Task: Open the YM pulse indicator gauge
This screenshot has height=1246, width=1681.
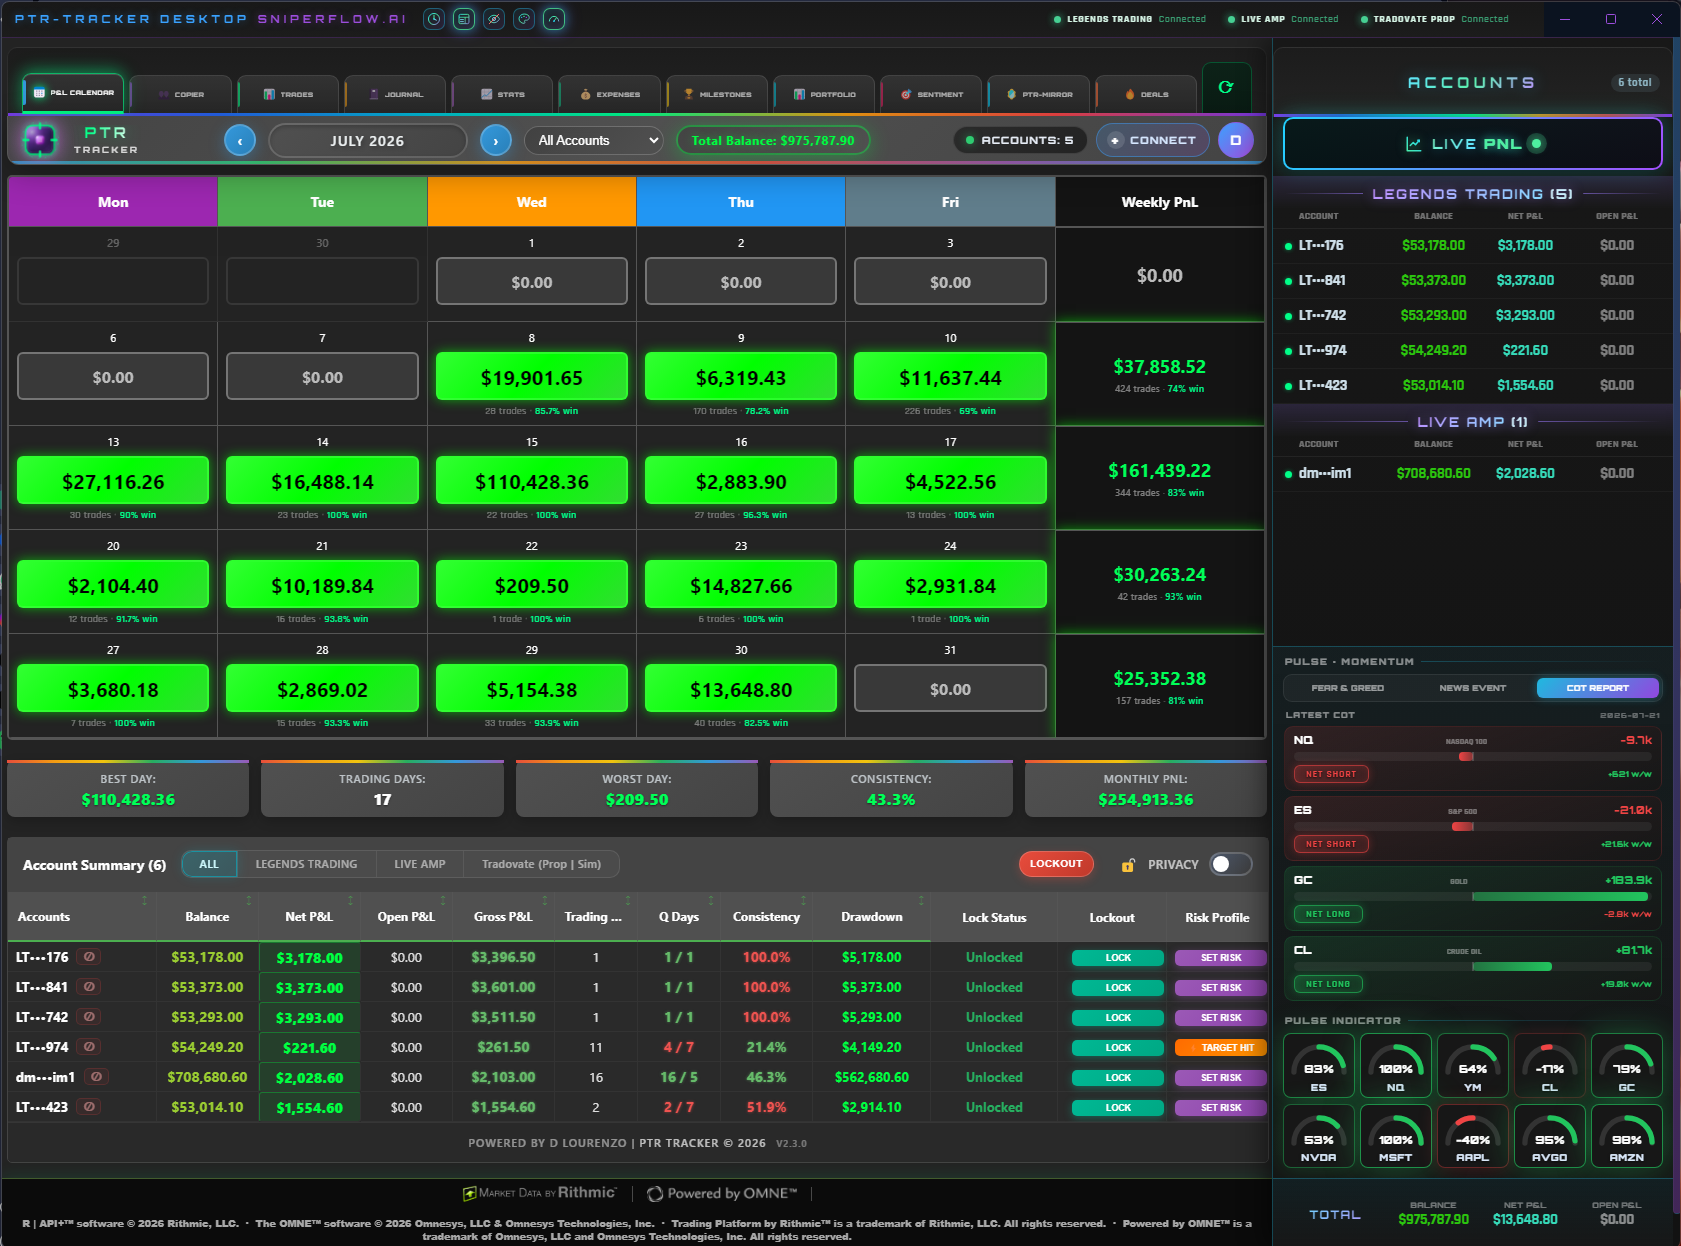Action: pyautogui.click(x=1473, y=1065)
